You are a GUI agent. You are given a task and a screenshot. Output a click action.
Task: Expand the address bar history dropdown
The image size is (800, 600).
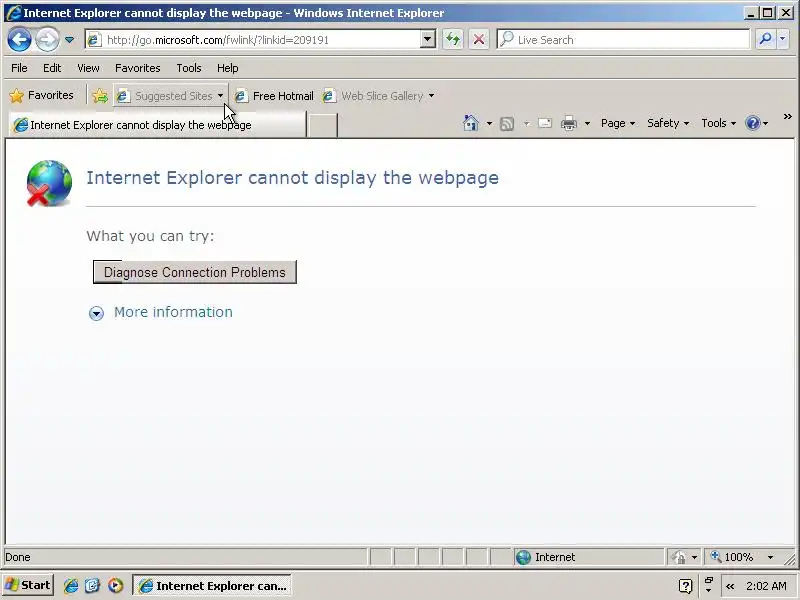click(428, 39)
